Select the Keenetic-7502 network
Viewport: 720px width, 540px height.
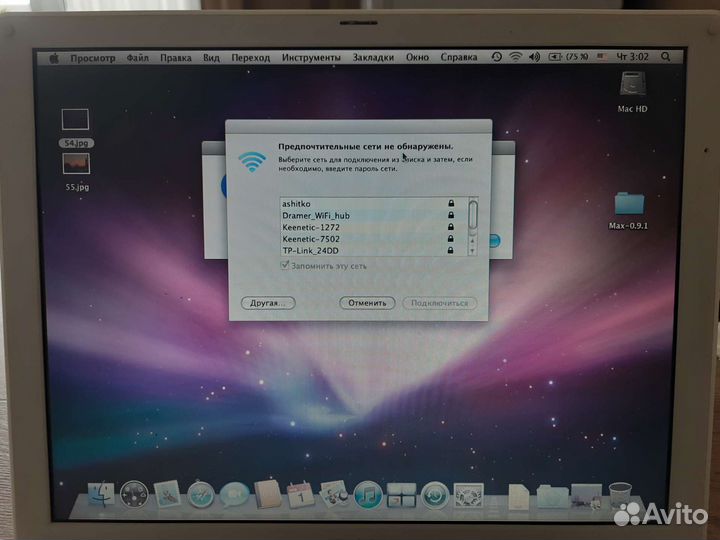click(374, 239)
